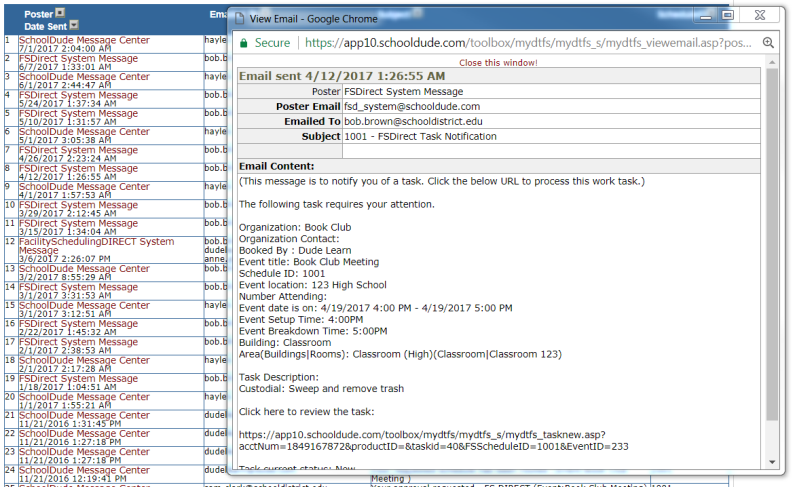Click 'Close this window!' link

coord(498,63)
